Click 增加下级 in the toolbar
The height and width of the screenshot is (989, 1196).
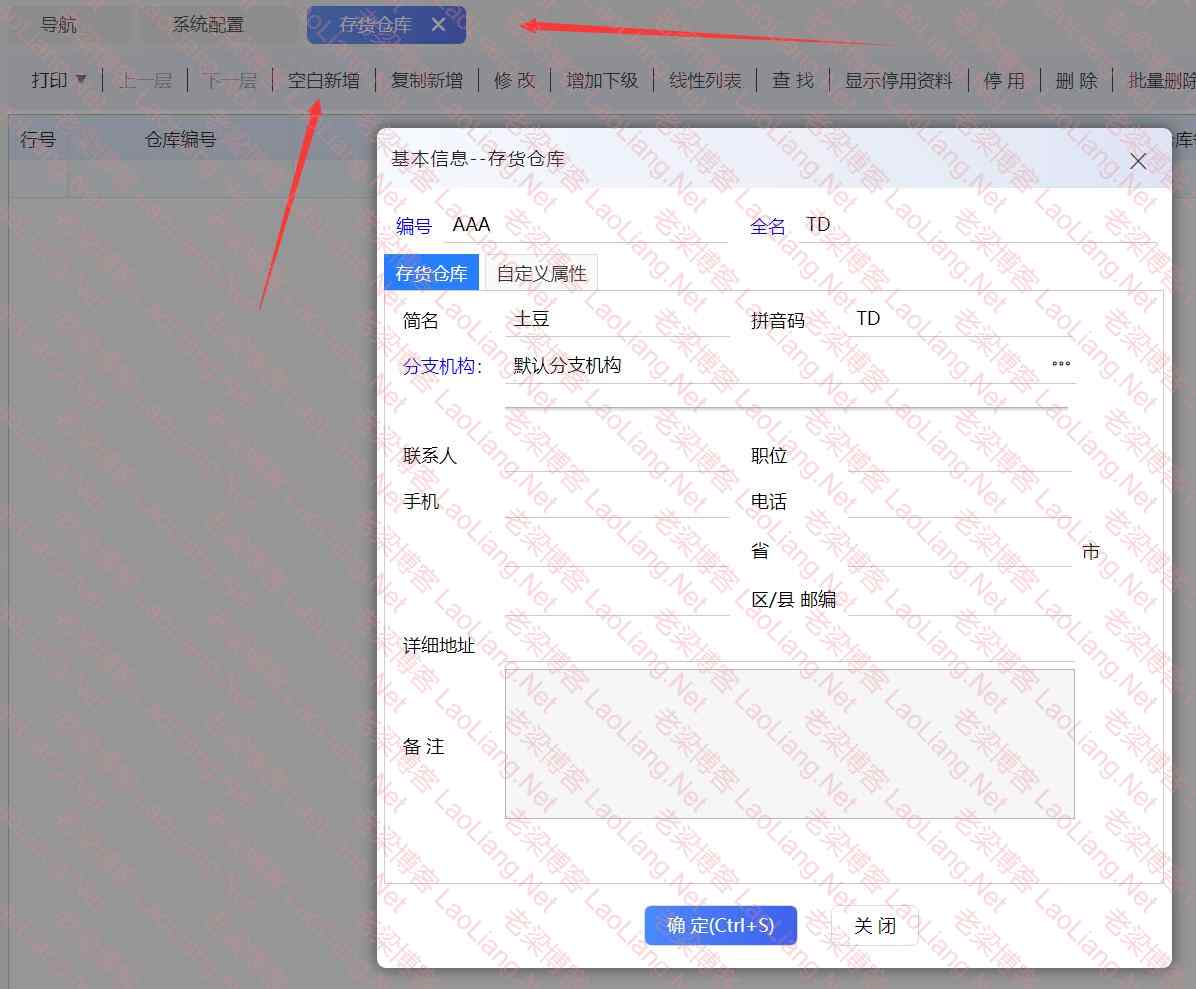601,81
